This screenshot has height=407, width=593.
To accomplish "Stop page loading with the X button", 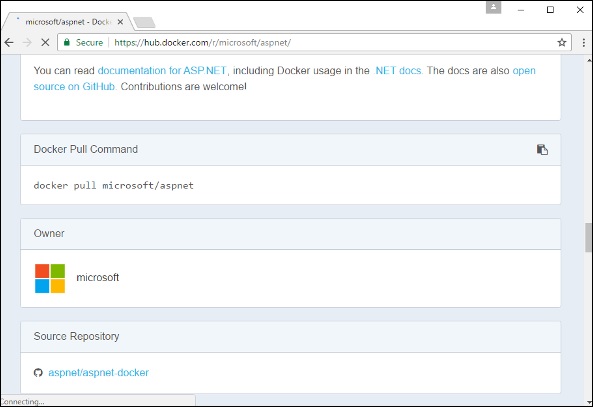I will click(45, 42).
